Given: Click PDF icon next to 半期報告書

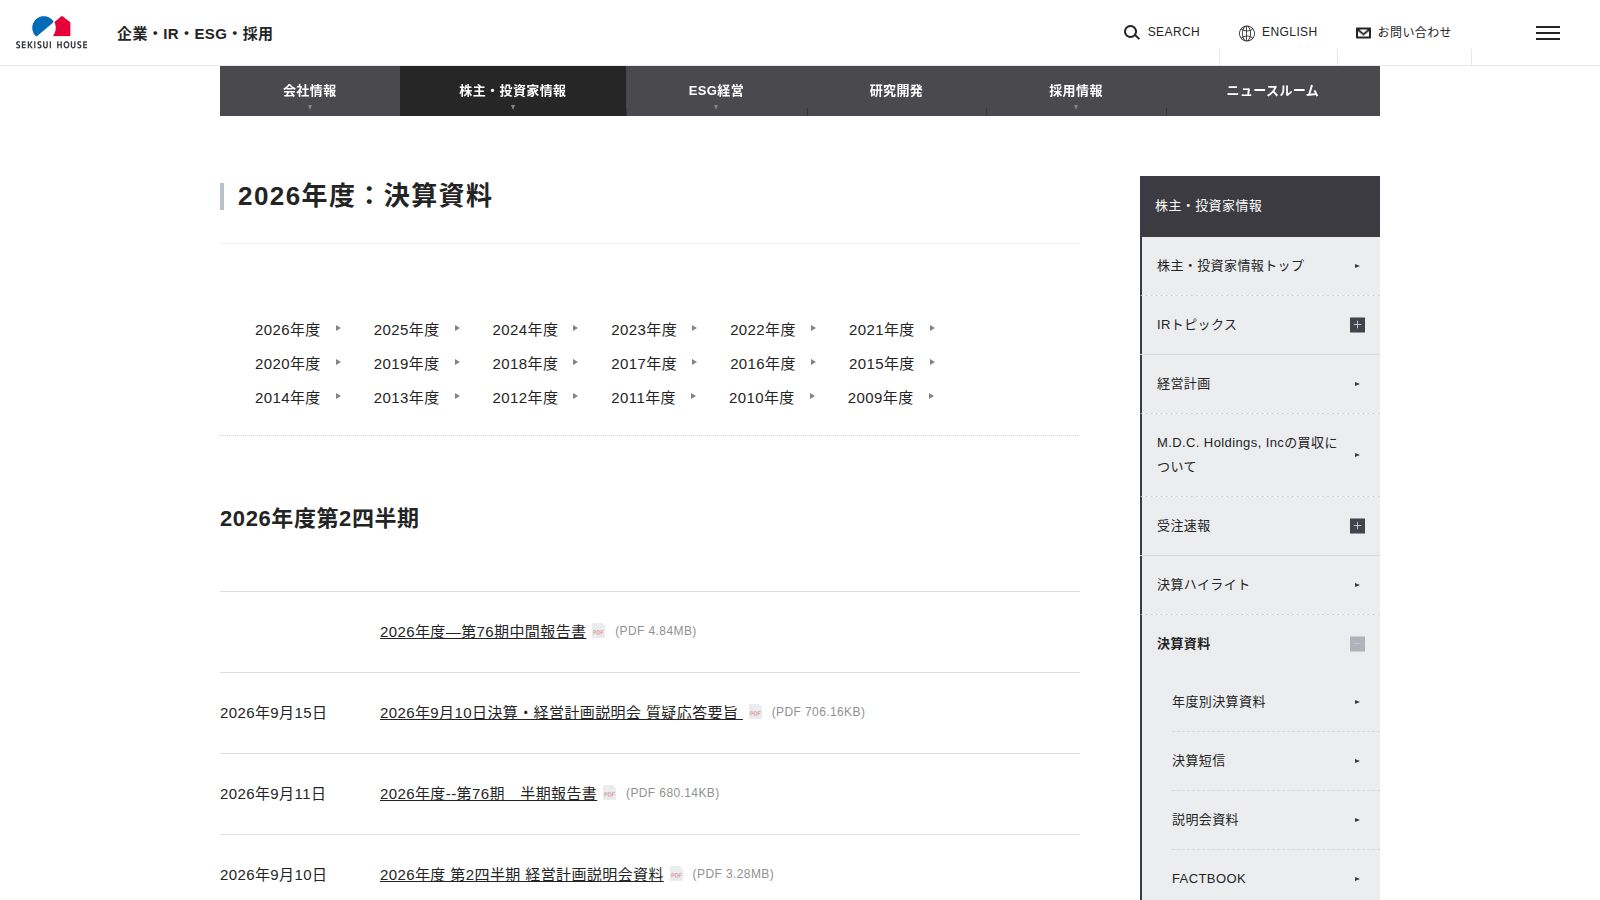Looking at the screenshot, I should (609, 793).
